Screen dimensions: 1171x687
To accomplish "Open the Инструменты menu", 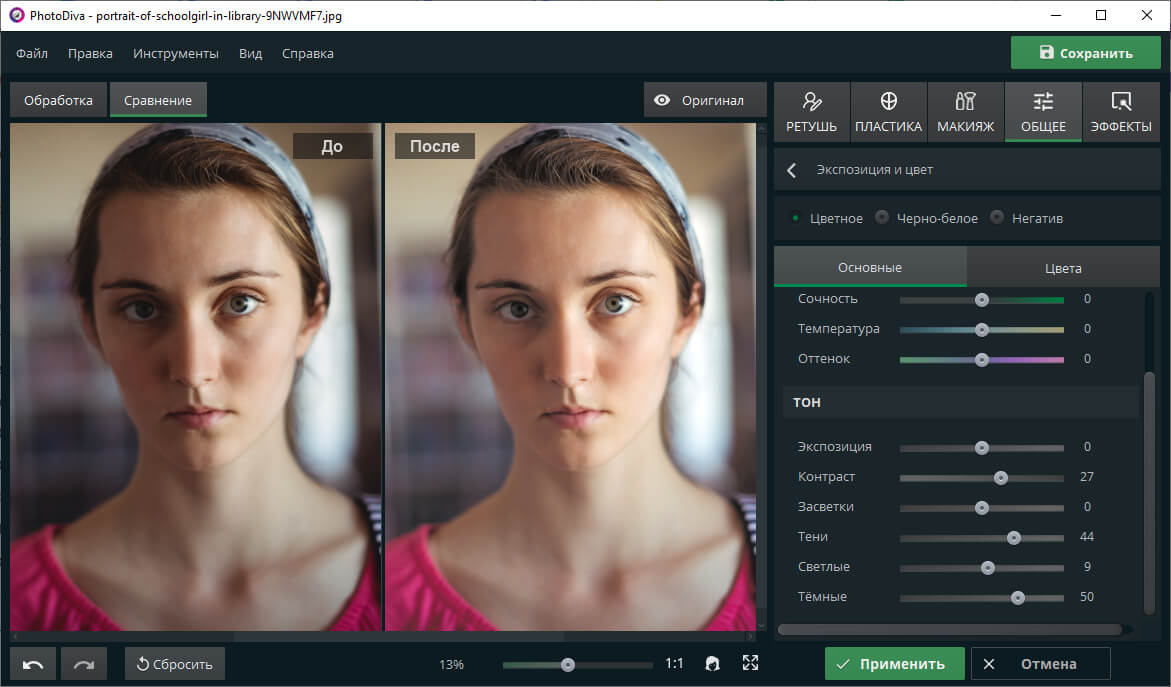I will pos(176,54).
